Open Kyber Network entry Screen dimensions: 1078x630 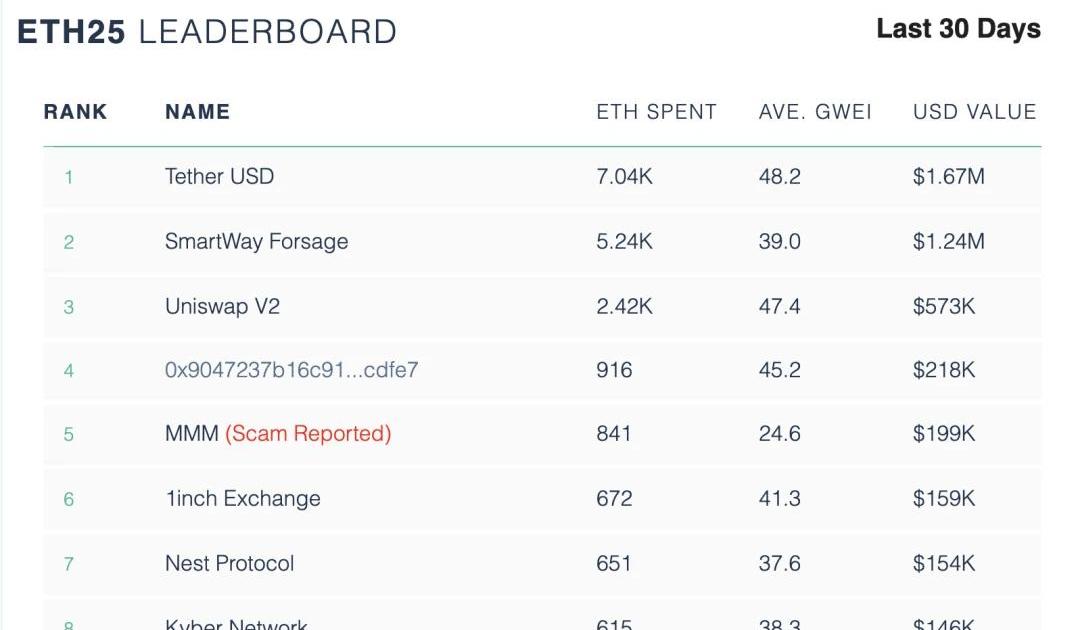236,624
